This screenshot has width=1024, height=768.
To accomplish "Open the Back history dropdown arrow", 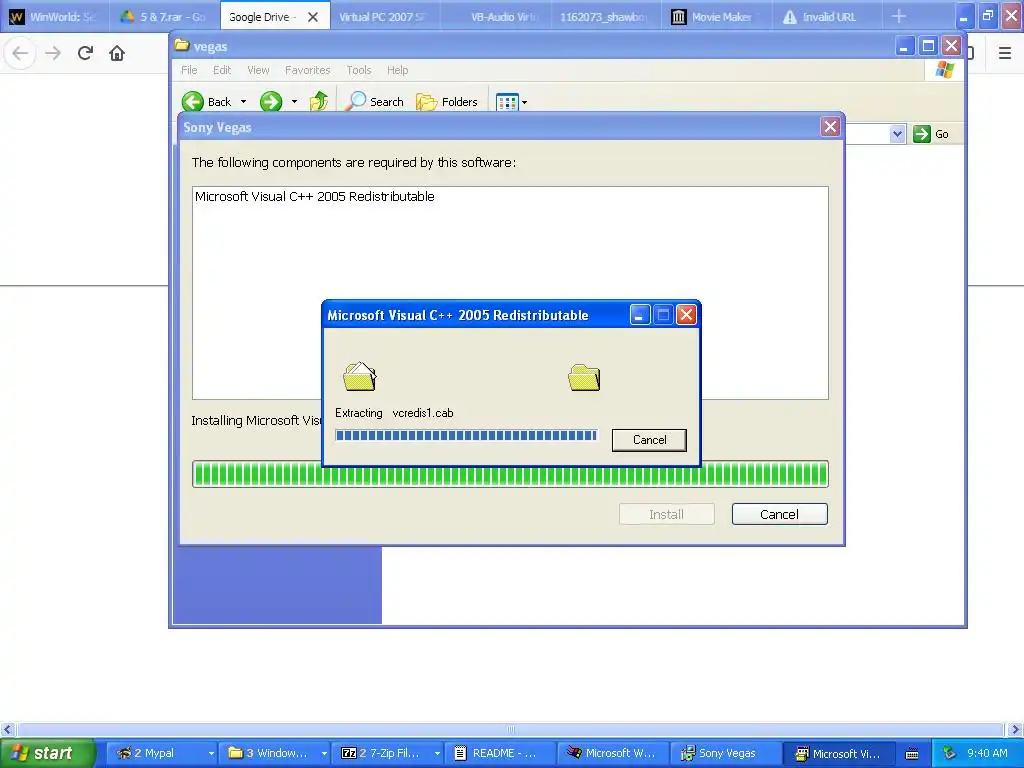I will (x=244, y=102).
